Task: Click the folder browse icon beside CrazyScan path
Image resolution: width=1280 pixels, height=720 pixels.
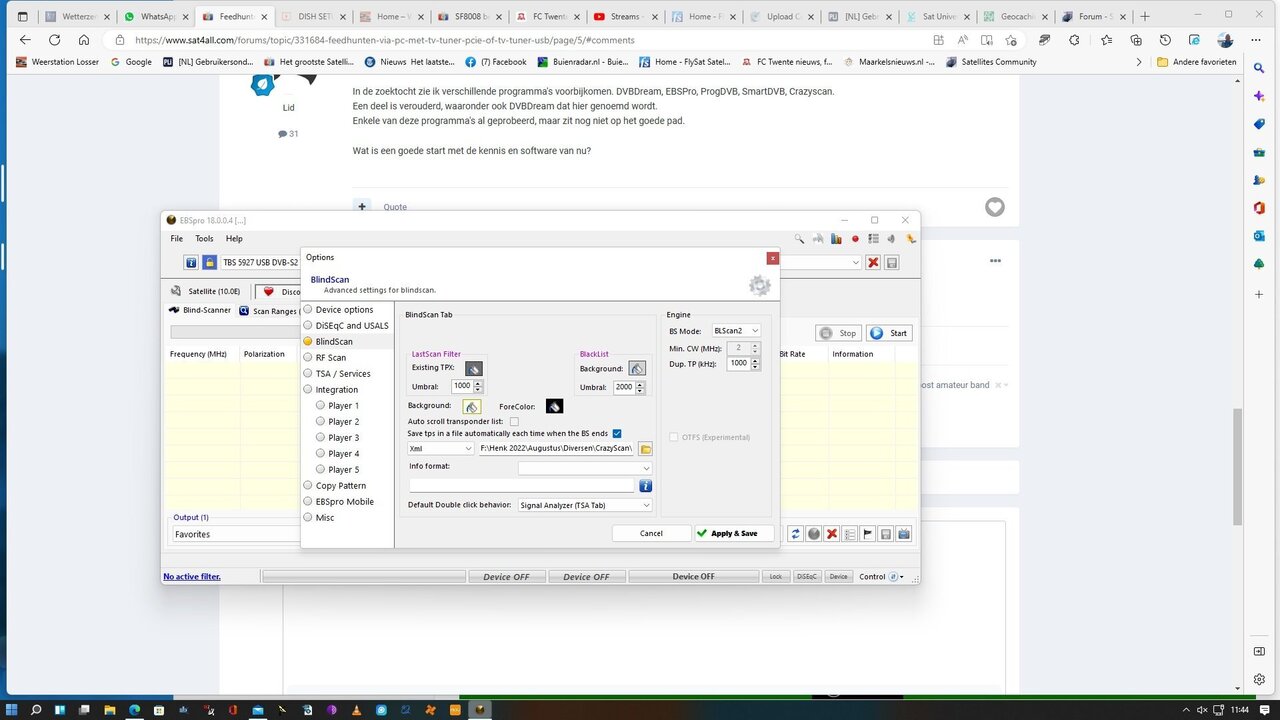Action: (x=646, y=449)
